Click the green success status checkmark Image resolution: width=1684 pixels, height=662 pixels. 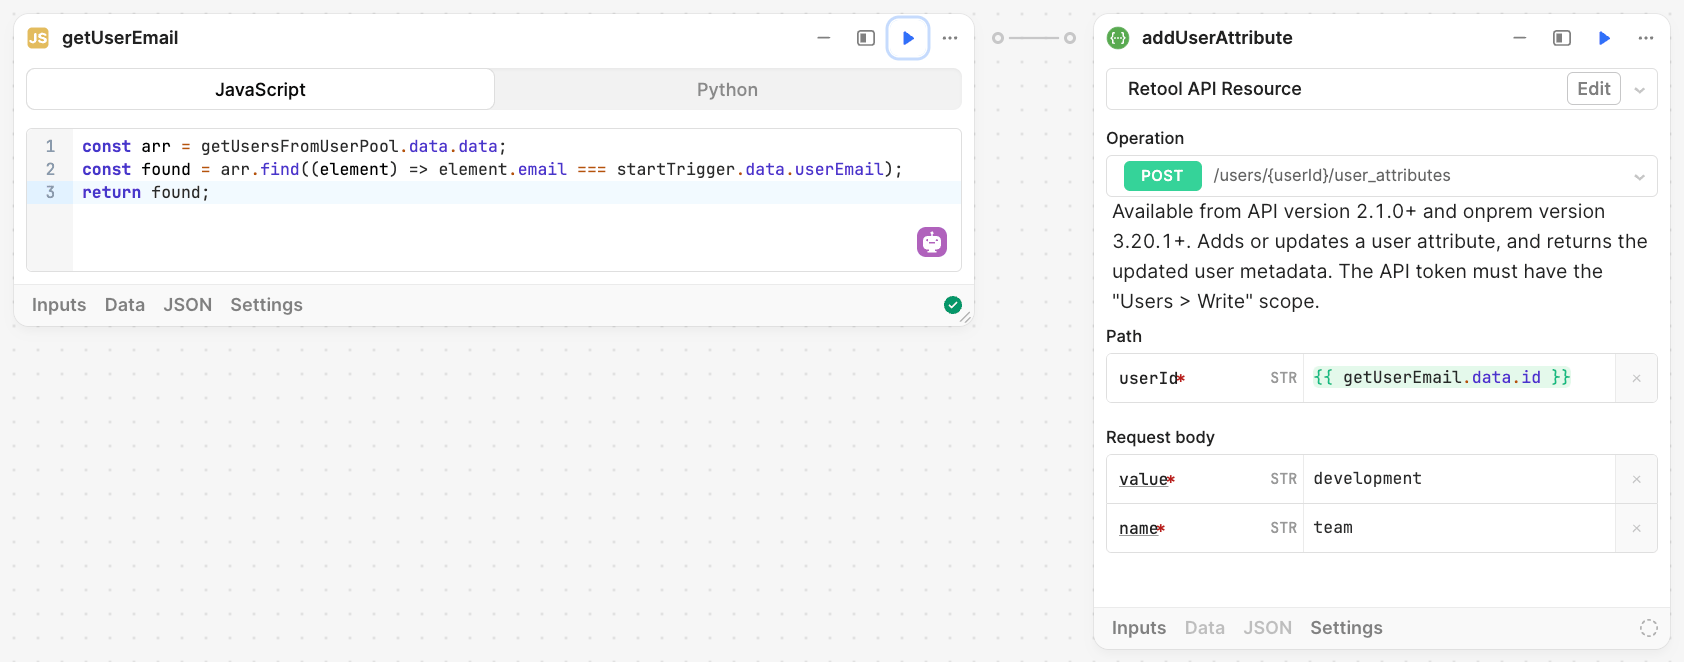(953, 305)
